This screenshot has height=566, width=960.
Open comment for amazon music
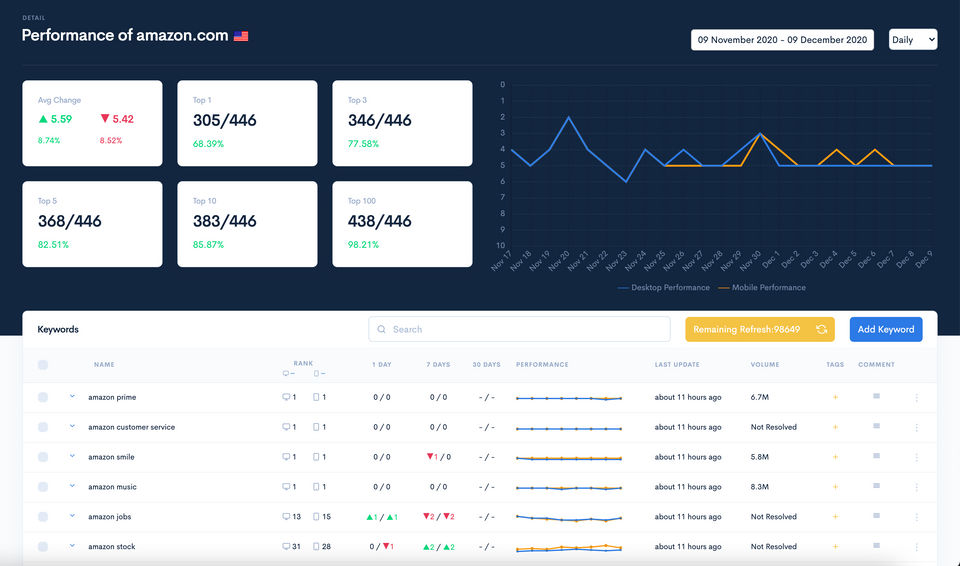click(x=877, y=486)
